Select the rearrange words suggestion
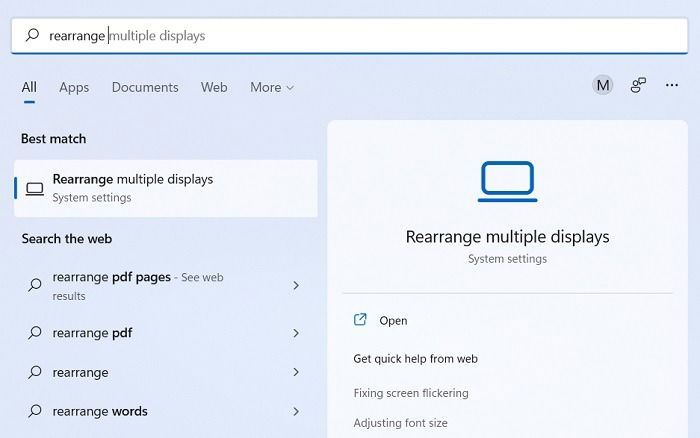This screenshot has width=700, height=438. (x=166, y=411)
